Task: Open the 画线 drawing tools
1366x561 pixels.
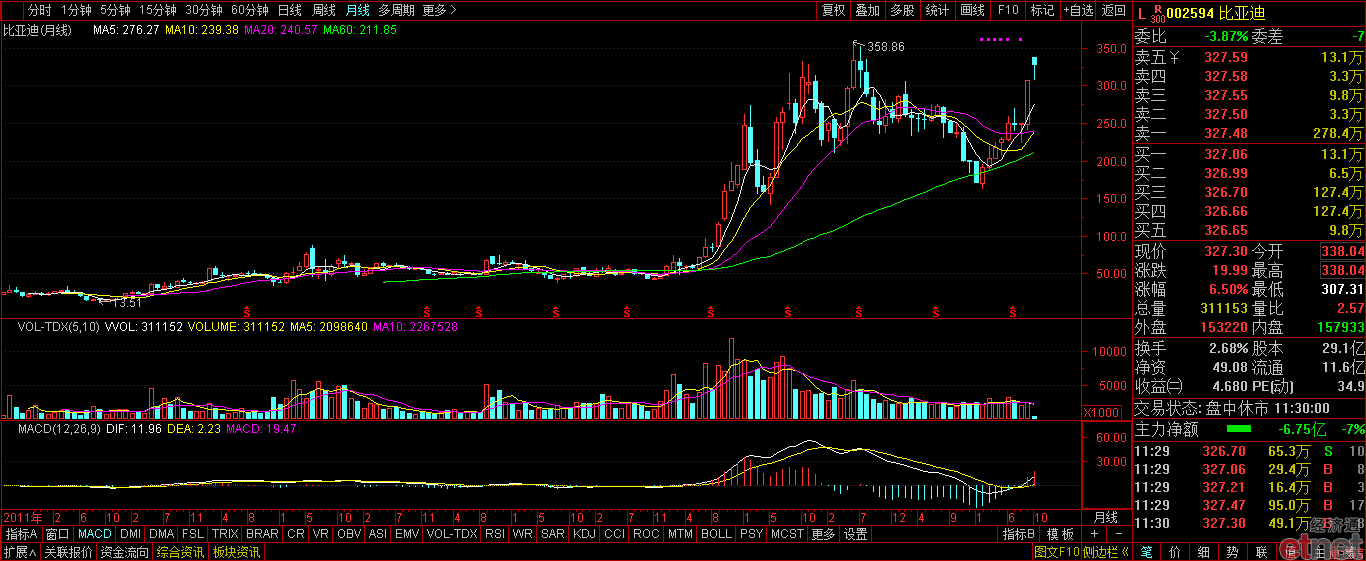Action: [x=972, y=10]
